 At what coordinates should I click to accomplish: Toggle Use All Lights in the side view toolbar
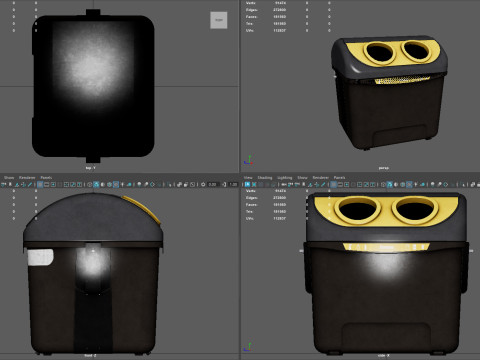point(416,184)
